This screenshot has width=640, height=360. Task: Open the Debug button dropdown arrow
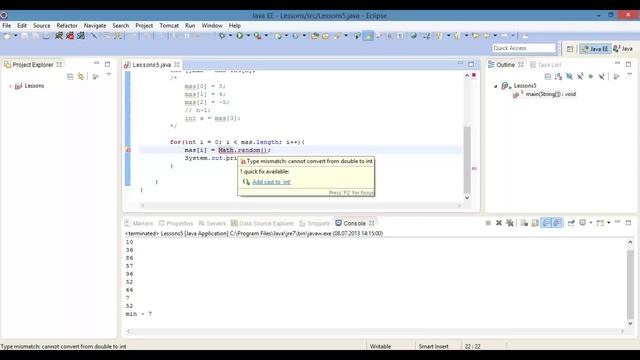click(230, 36)
